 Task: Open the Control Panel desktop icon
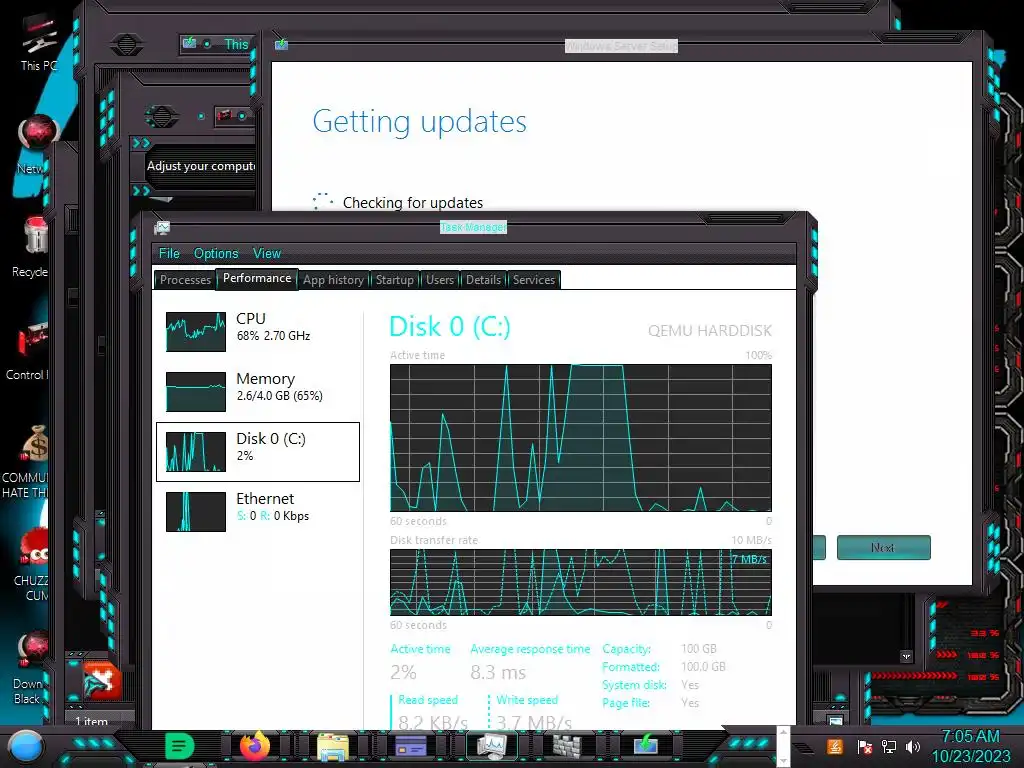(x=29, y=351)
